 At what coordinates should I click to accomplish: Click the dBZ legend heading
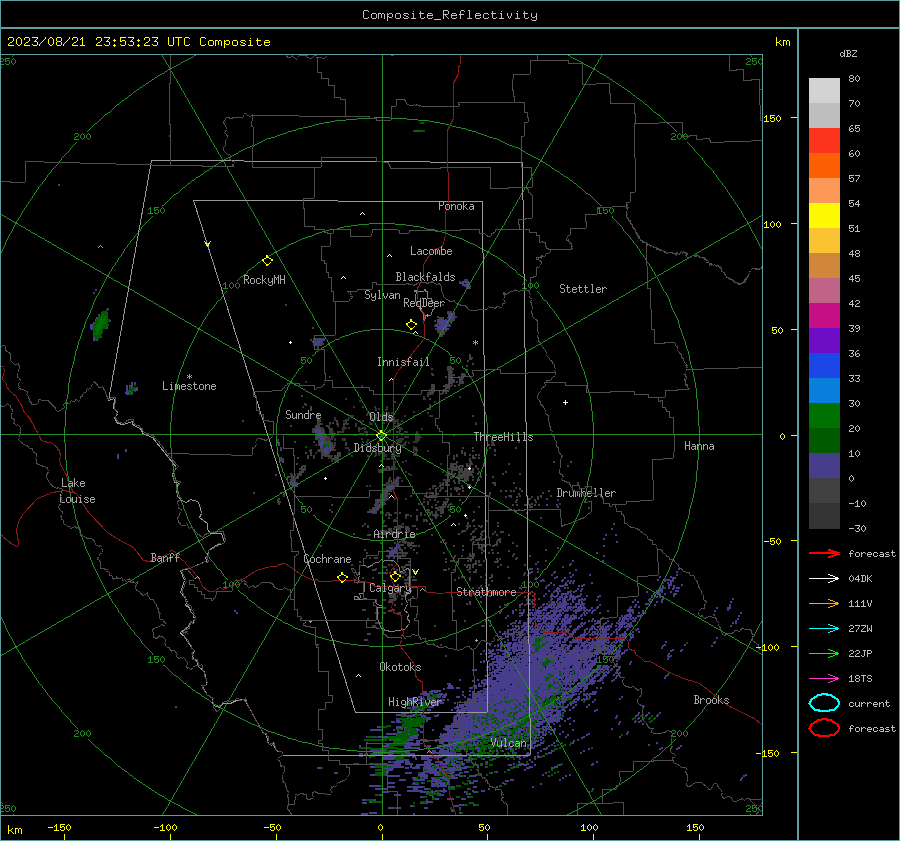(x=848, y=53)
